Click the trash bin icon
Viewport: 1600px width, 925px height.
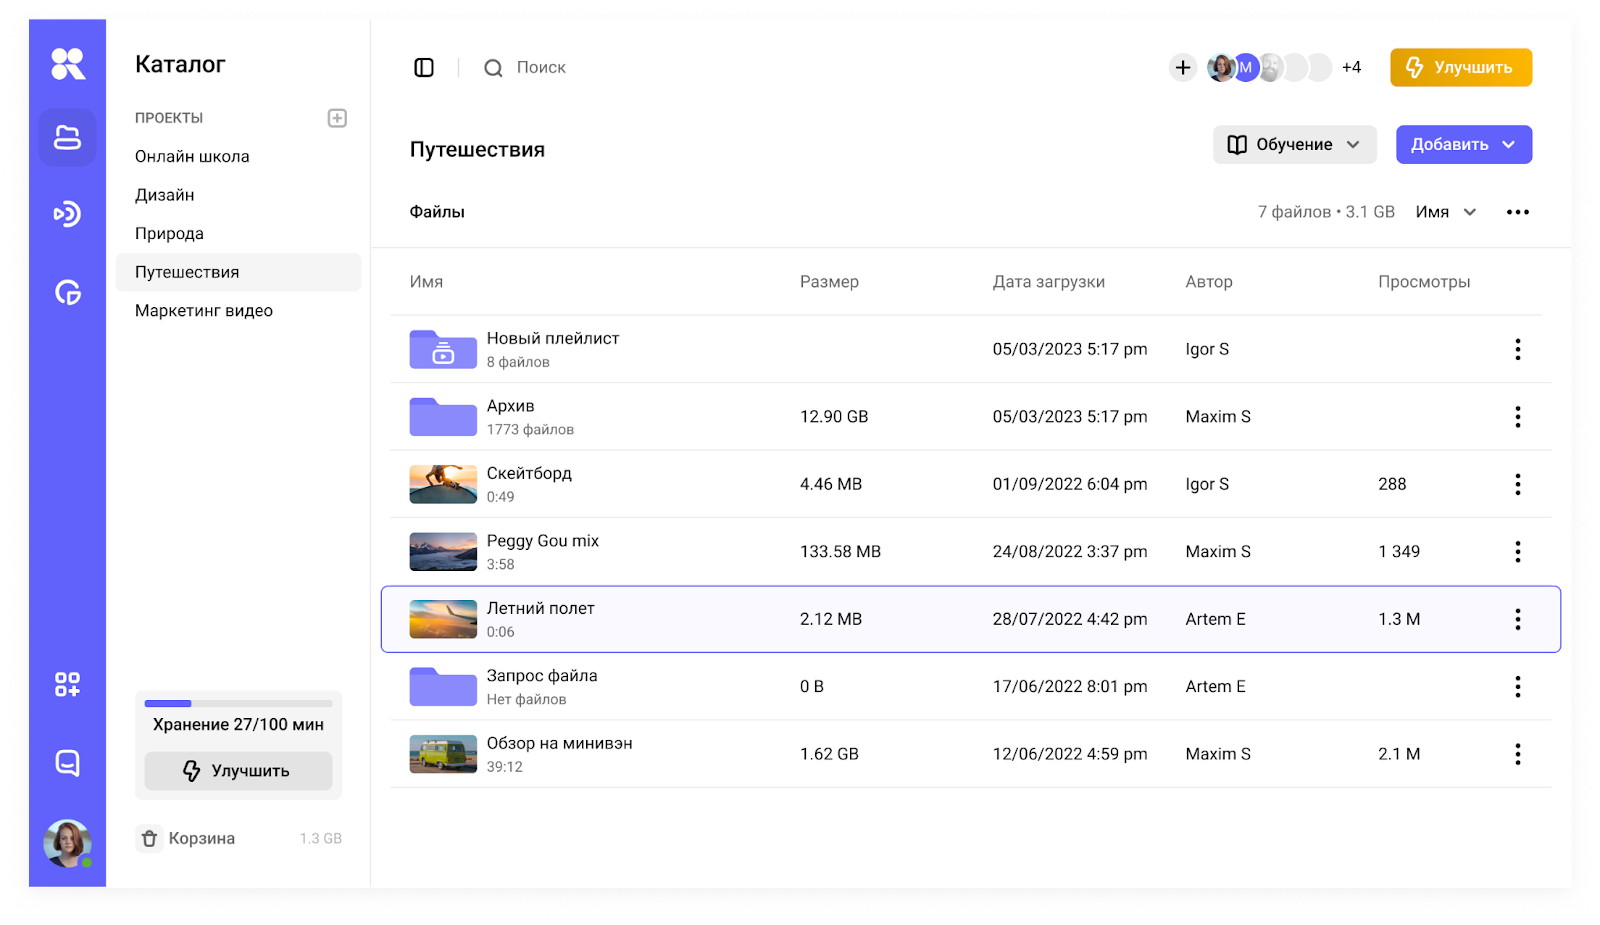pyautogui.click(x=149, y=839)
